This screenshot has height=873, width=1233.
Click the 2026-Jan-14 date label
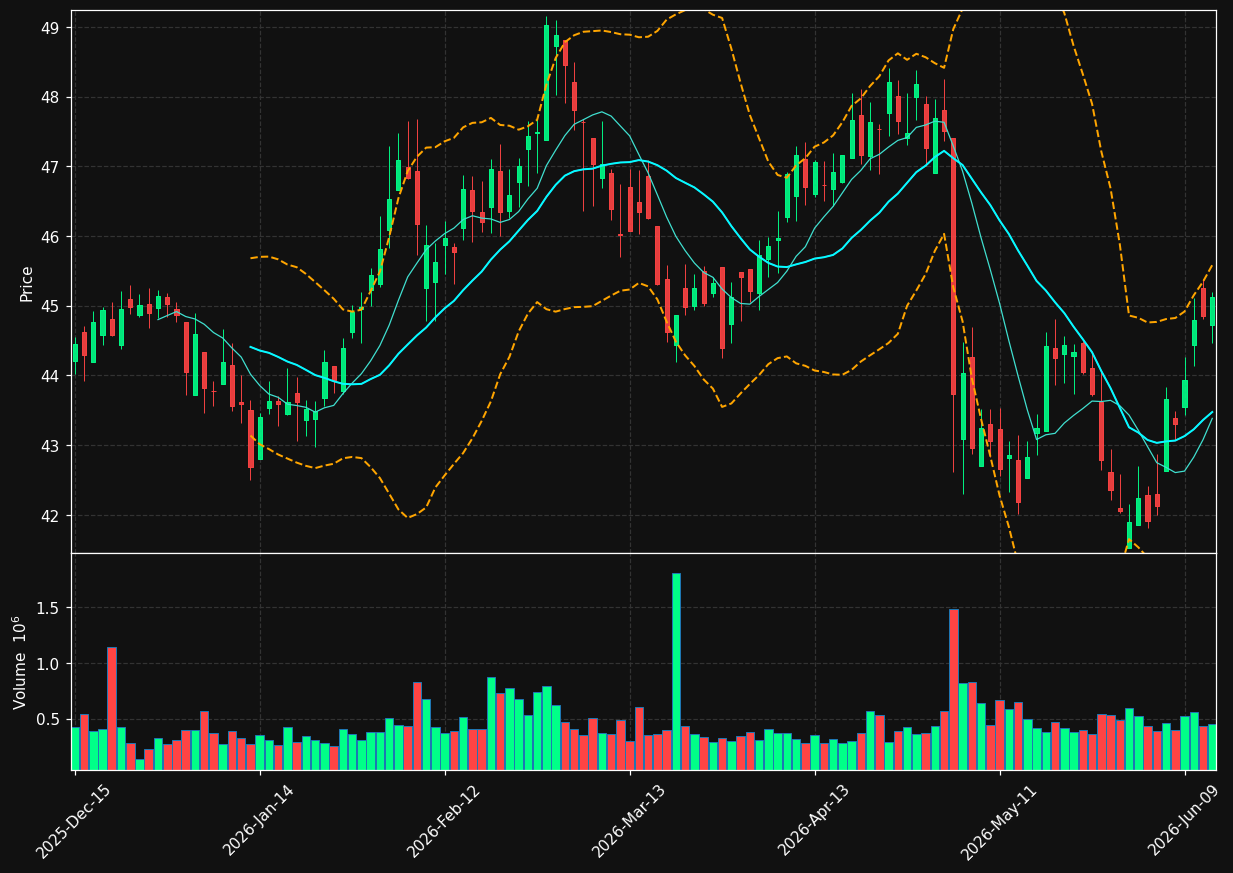coord(258,820)
